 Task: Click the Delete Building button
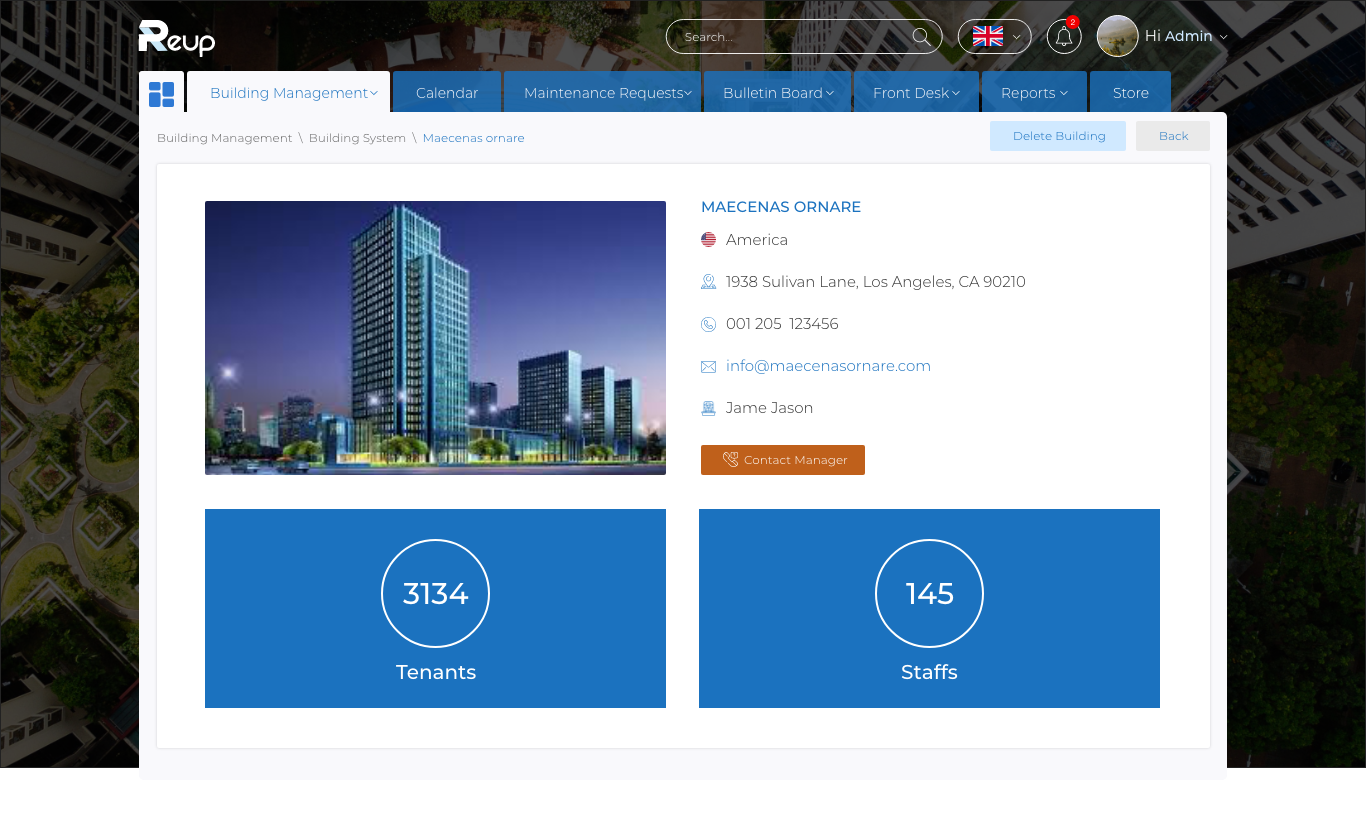1058,136
